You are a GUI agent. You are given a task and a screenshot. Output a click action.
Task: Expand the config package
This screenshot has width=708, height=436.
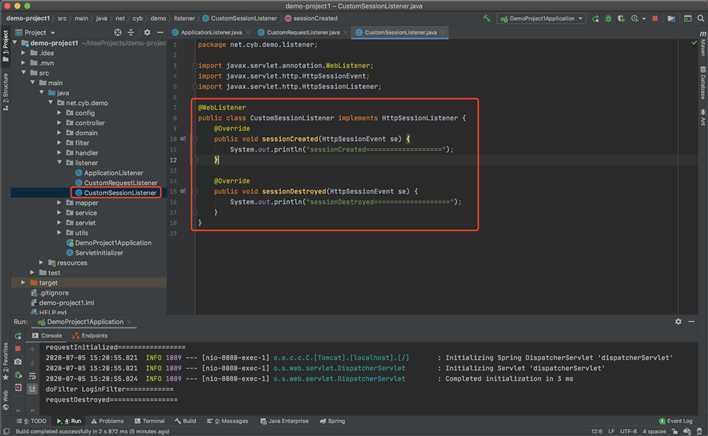tap(59, 113)
